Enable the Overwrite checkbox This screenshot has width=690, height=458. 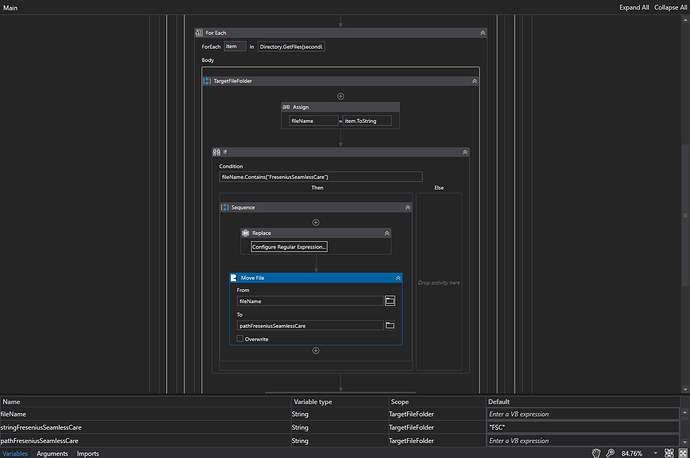click(x=240, y=339)
